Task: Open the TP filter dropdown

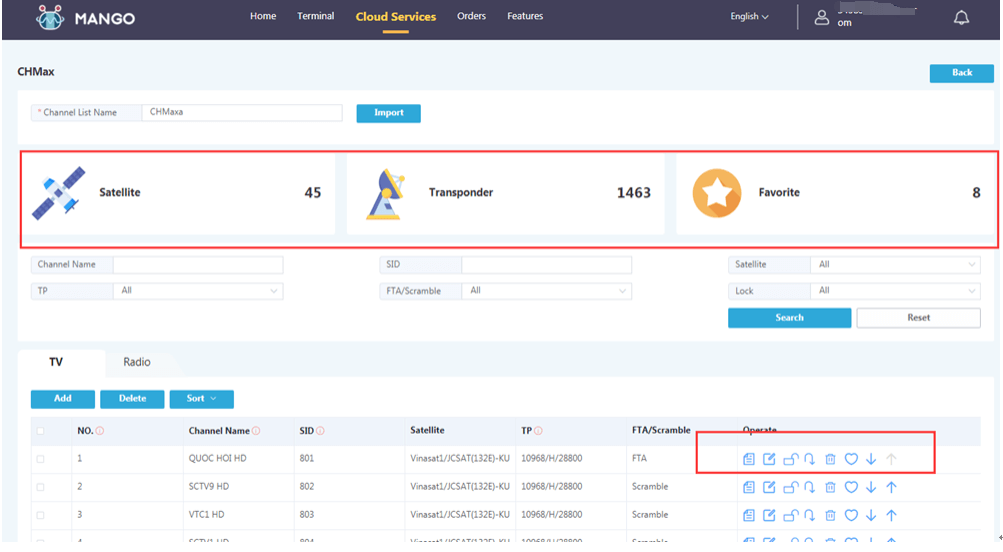Action: click(x=198, y=291)
